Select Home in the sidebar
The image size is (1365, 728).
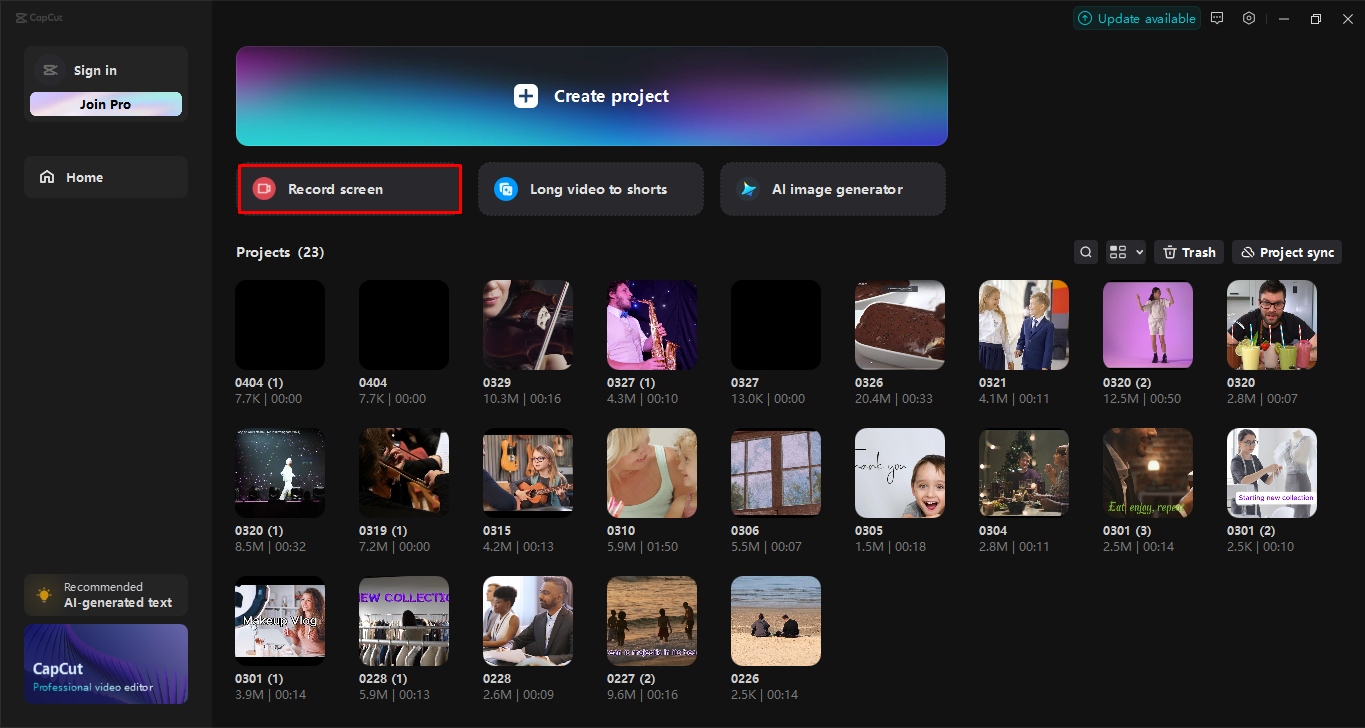(x=105, y=176)
